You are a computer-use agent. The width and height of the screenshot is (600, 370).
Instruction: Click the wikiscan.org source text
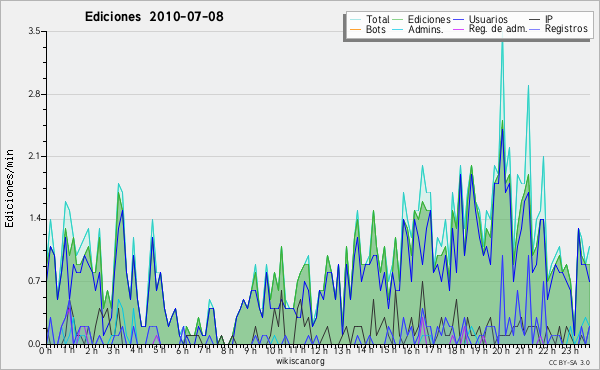point(300,361)
